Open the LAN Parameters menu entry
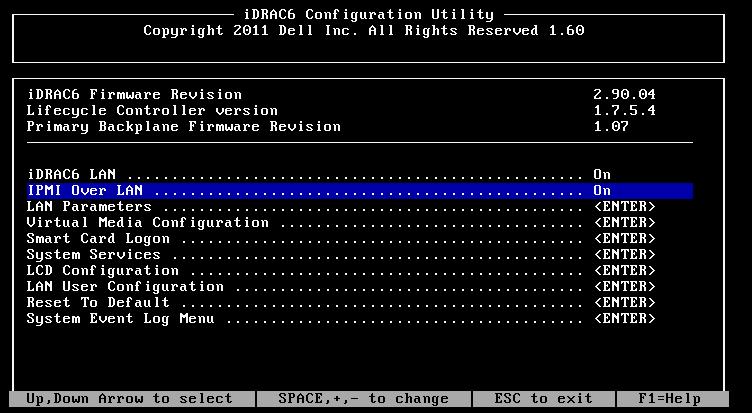The width and height of the screenshot is (752, 413). tap(89, 206)
